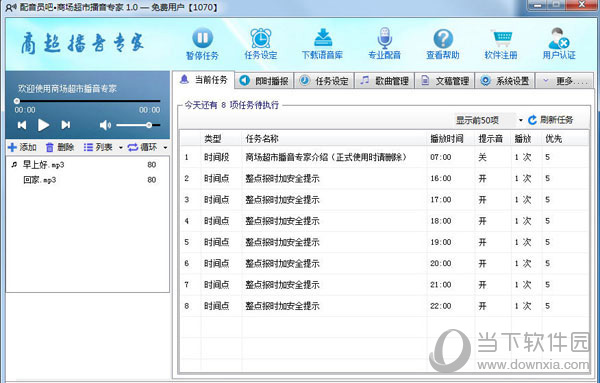Open 用户认证 user icon
600x383 pixels.
[559, 38]
